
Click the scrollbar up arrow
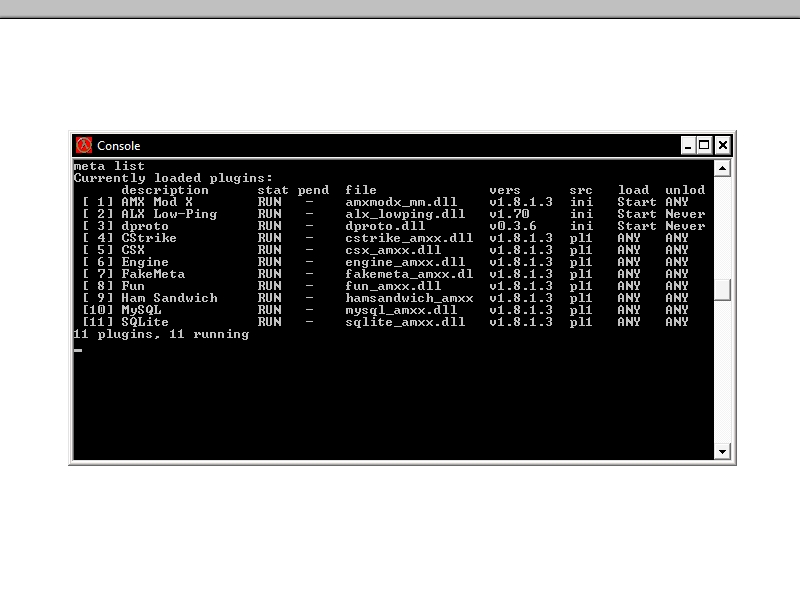(x=722, y=168)
